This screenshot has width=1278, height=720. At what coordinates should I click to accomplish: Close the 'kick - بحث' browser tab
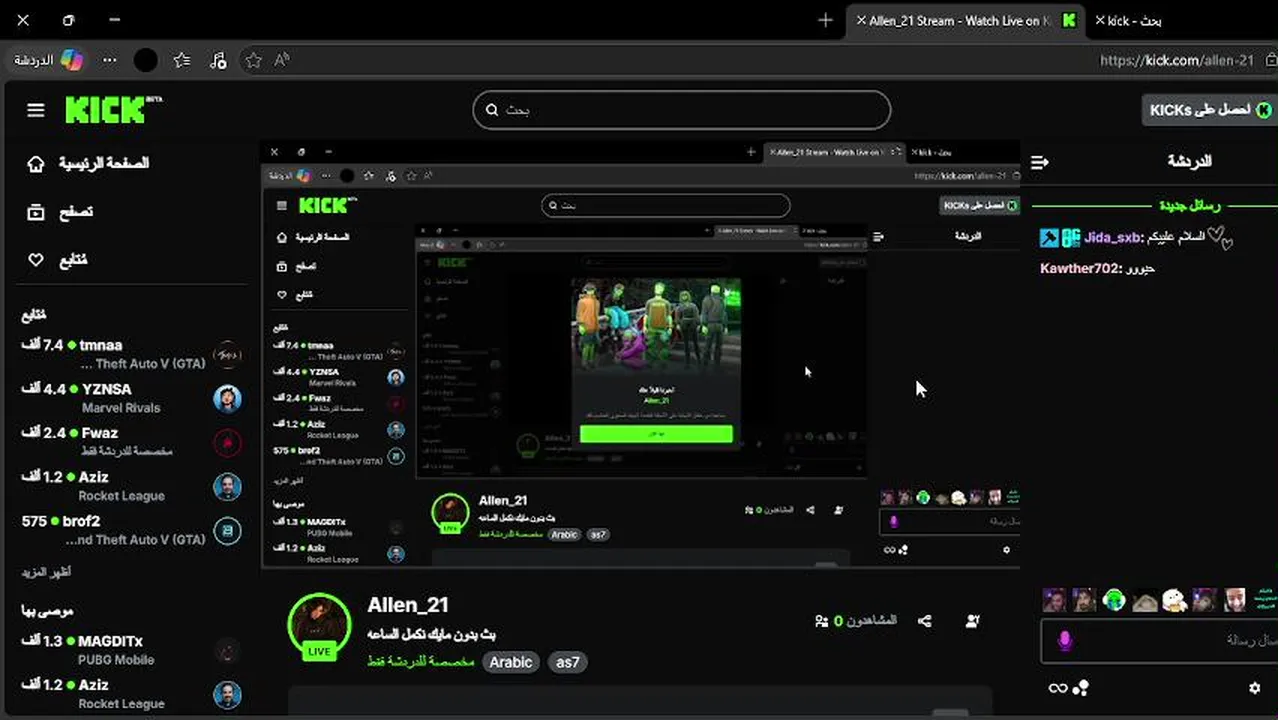pyautogui.click(x=1100, y=20)
